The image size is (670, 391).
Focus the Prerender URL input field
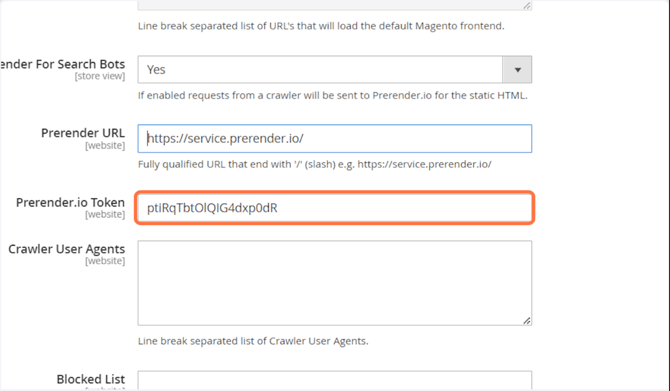coord(335,138)
